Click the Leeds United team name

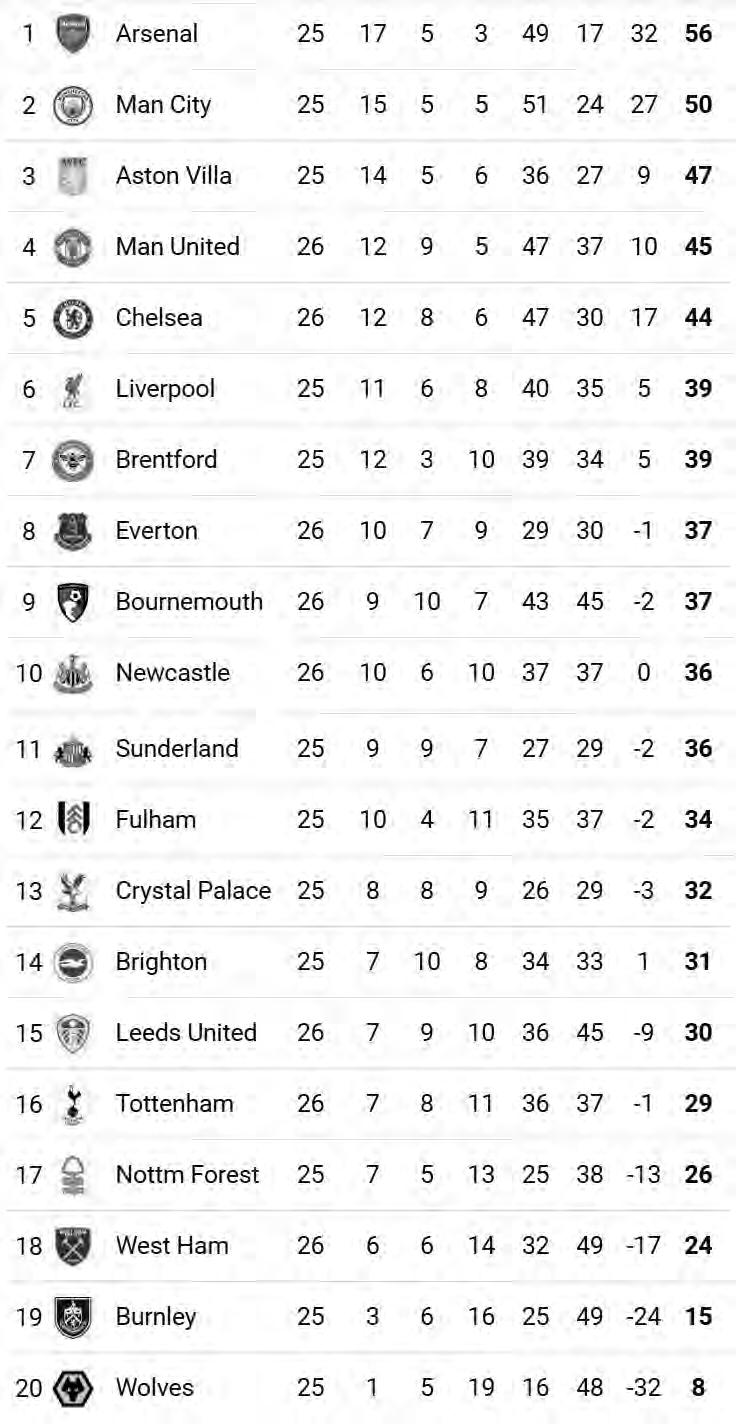tap(186, 1032)
